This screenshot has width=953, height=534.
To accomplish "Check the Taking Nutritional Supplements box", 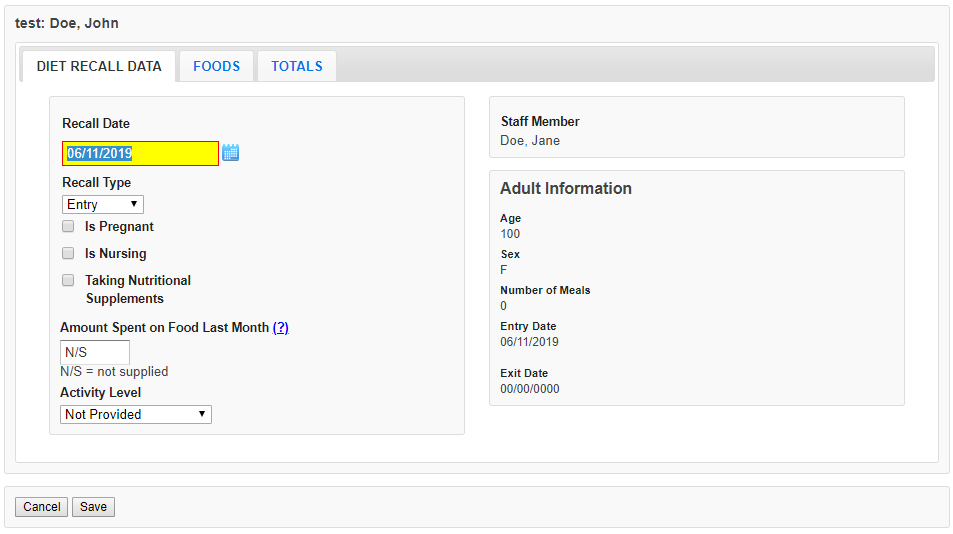I will (x=68, y=281).
